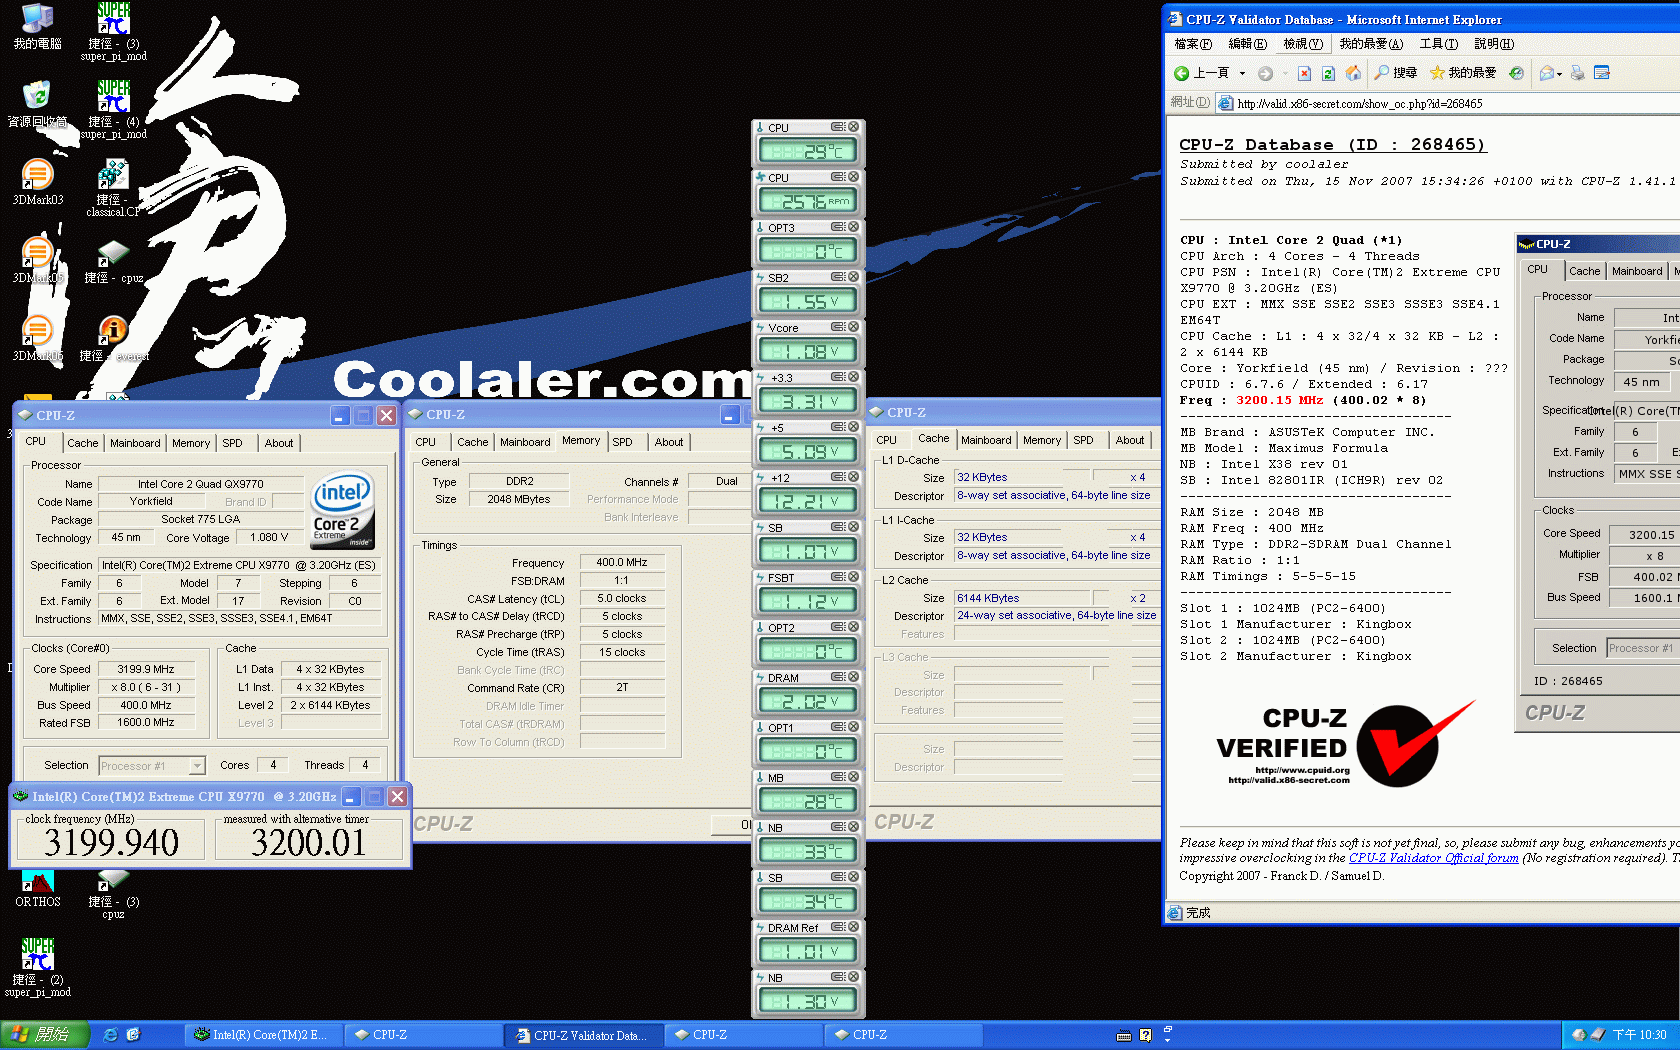Image resolution: width=1680 pixels, height=1050 pixels.
Task: Click the Mail icon in IE toolbar
Action: (1547, 73)
